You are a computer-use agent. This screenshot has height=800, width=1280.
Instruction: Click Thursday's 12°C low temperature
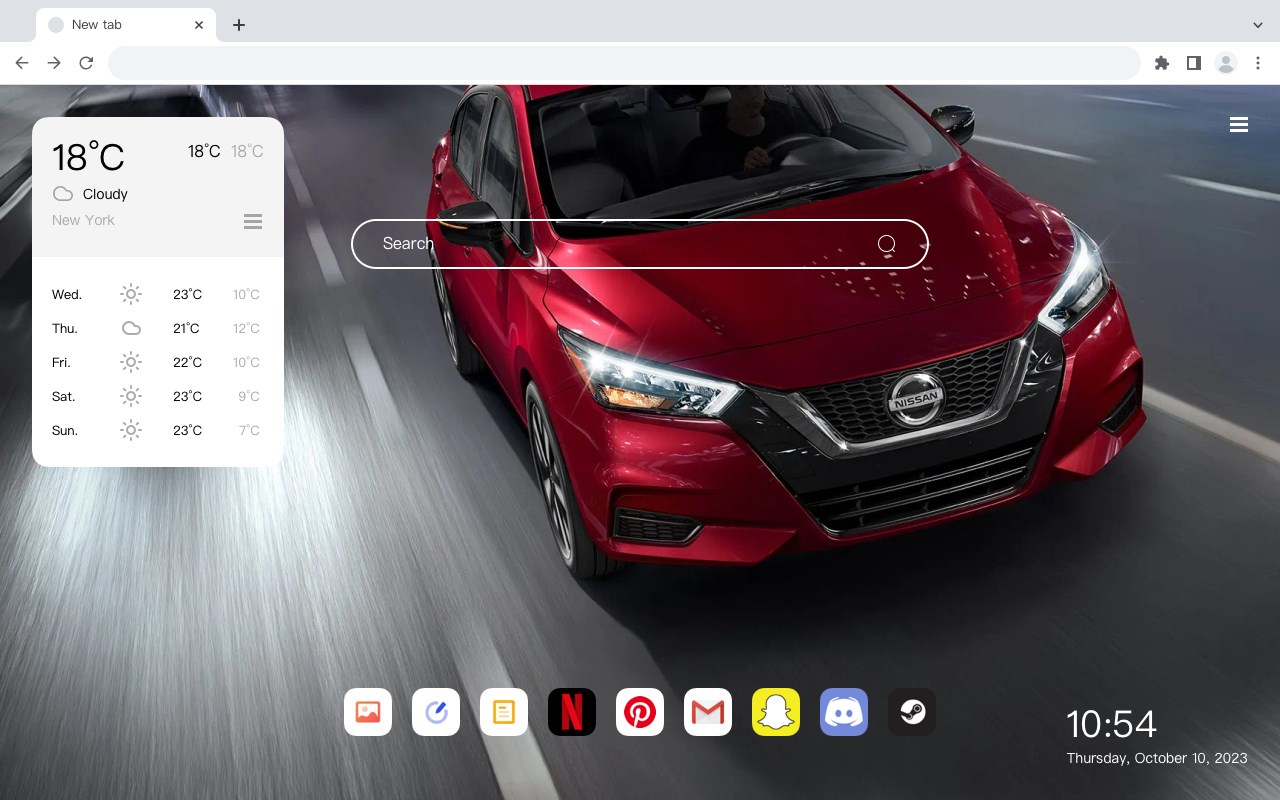coord(246,328)
